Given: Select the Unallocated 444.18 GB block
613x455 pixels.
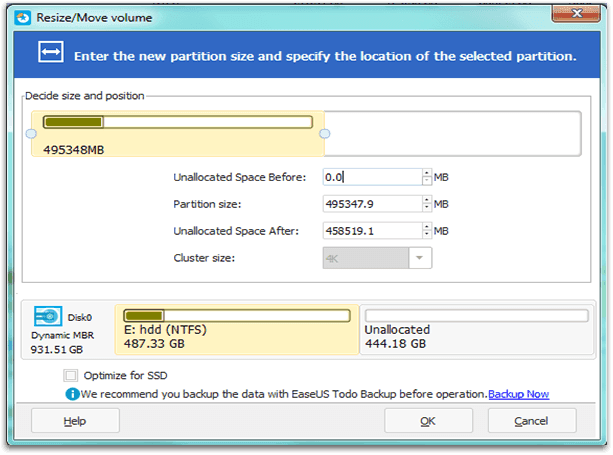Looking at the screenshot, I should pos(477,330).
